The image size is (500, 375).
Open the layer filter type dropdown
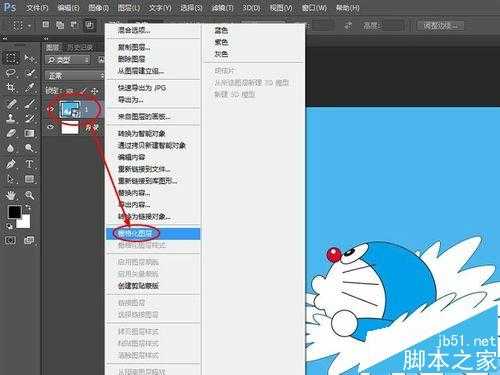point(68,60)
